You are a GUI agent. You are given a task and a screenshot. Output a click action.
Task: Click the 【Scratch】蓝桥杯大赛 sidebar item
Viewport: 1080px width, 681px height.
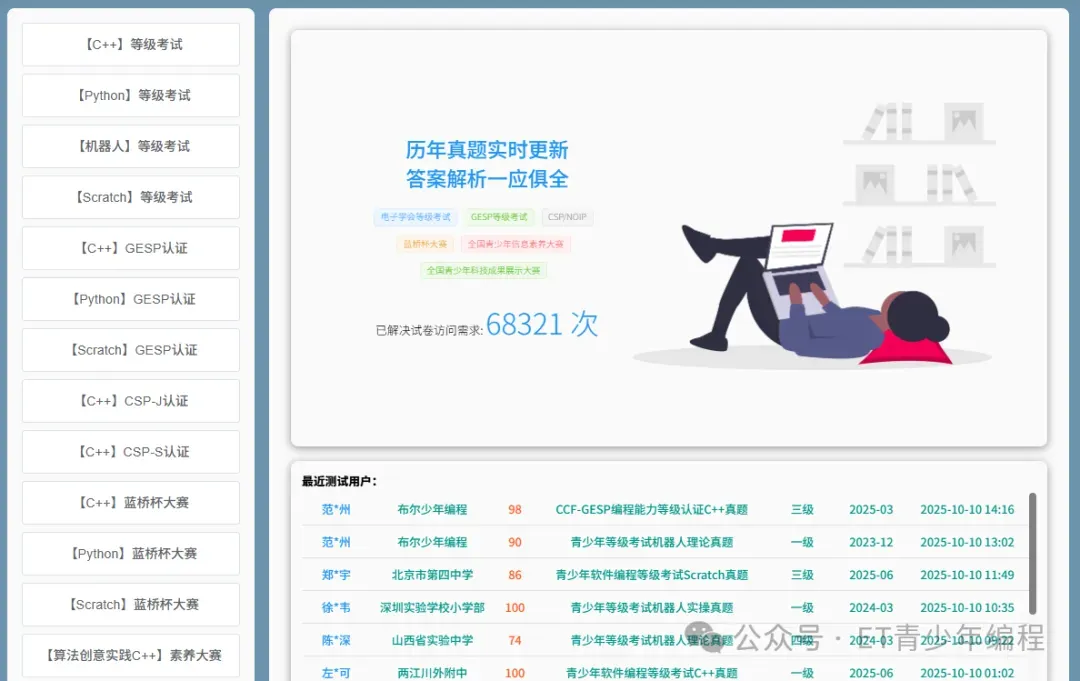coord(131,605)
